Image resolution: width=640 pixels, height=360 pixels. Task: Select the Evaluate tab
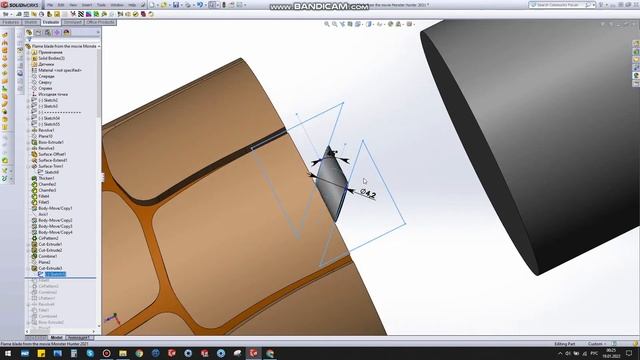[51, 22]
